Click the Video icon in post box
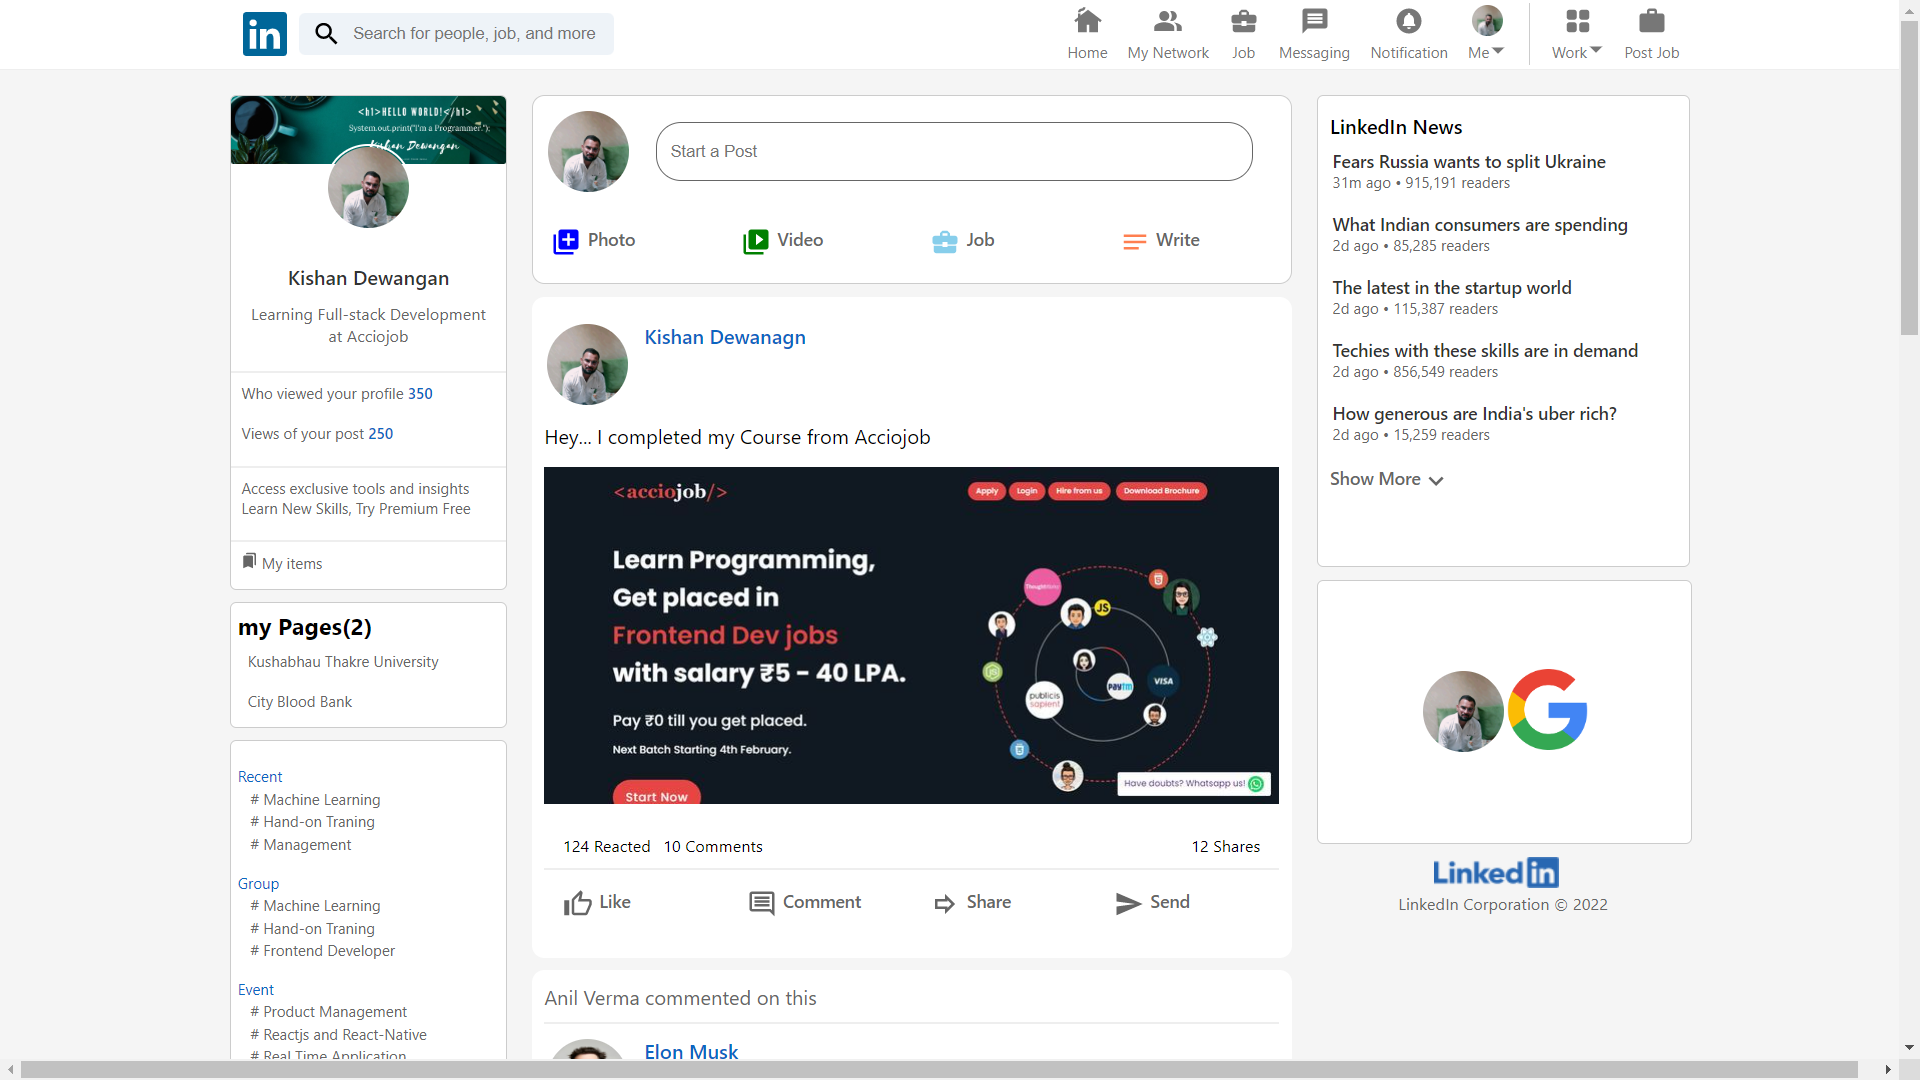1920x1080 pixels. (755, 241)
